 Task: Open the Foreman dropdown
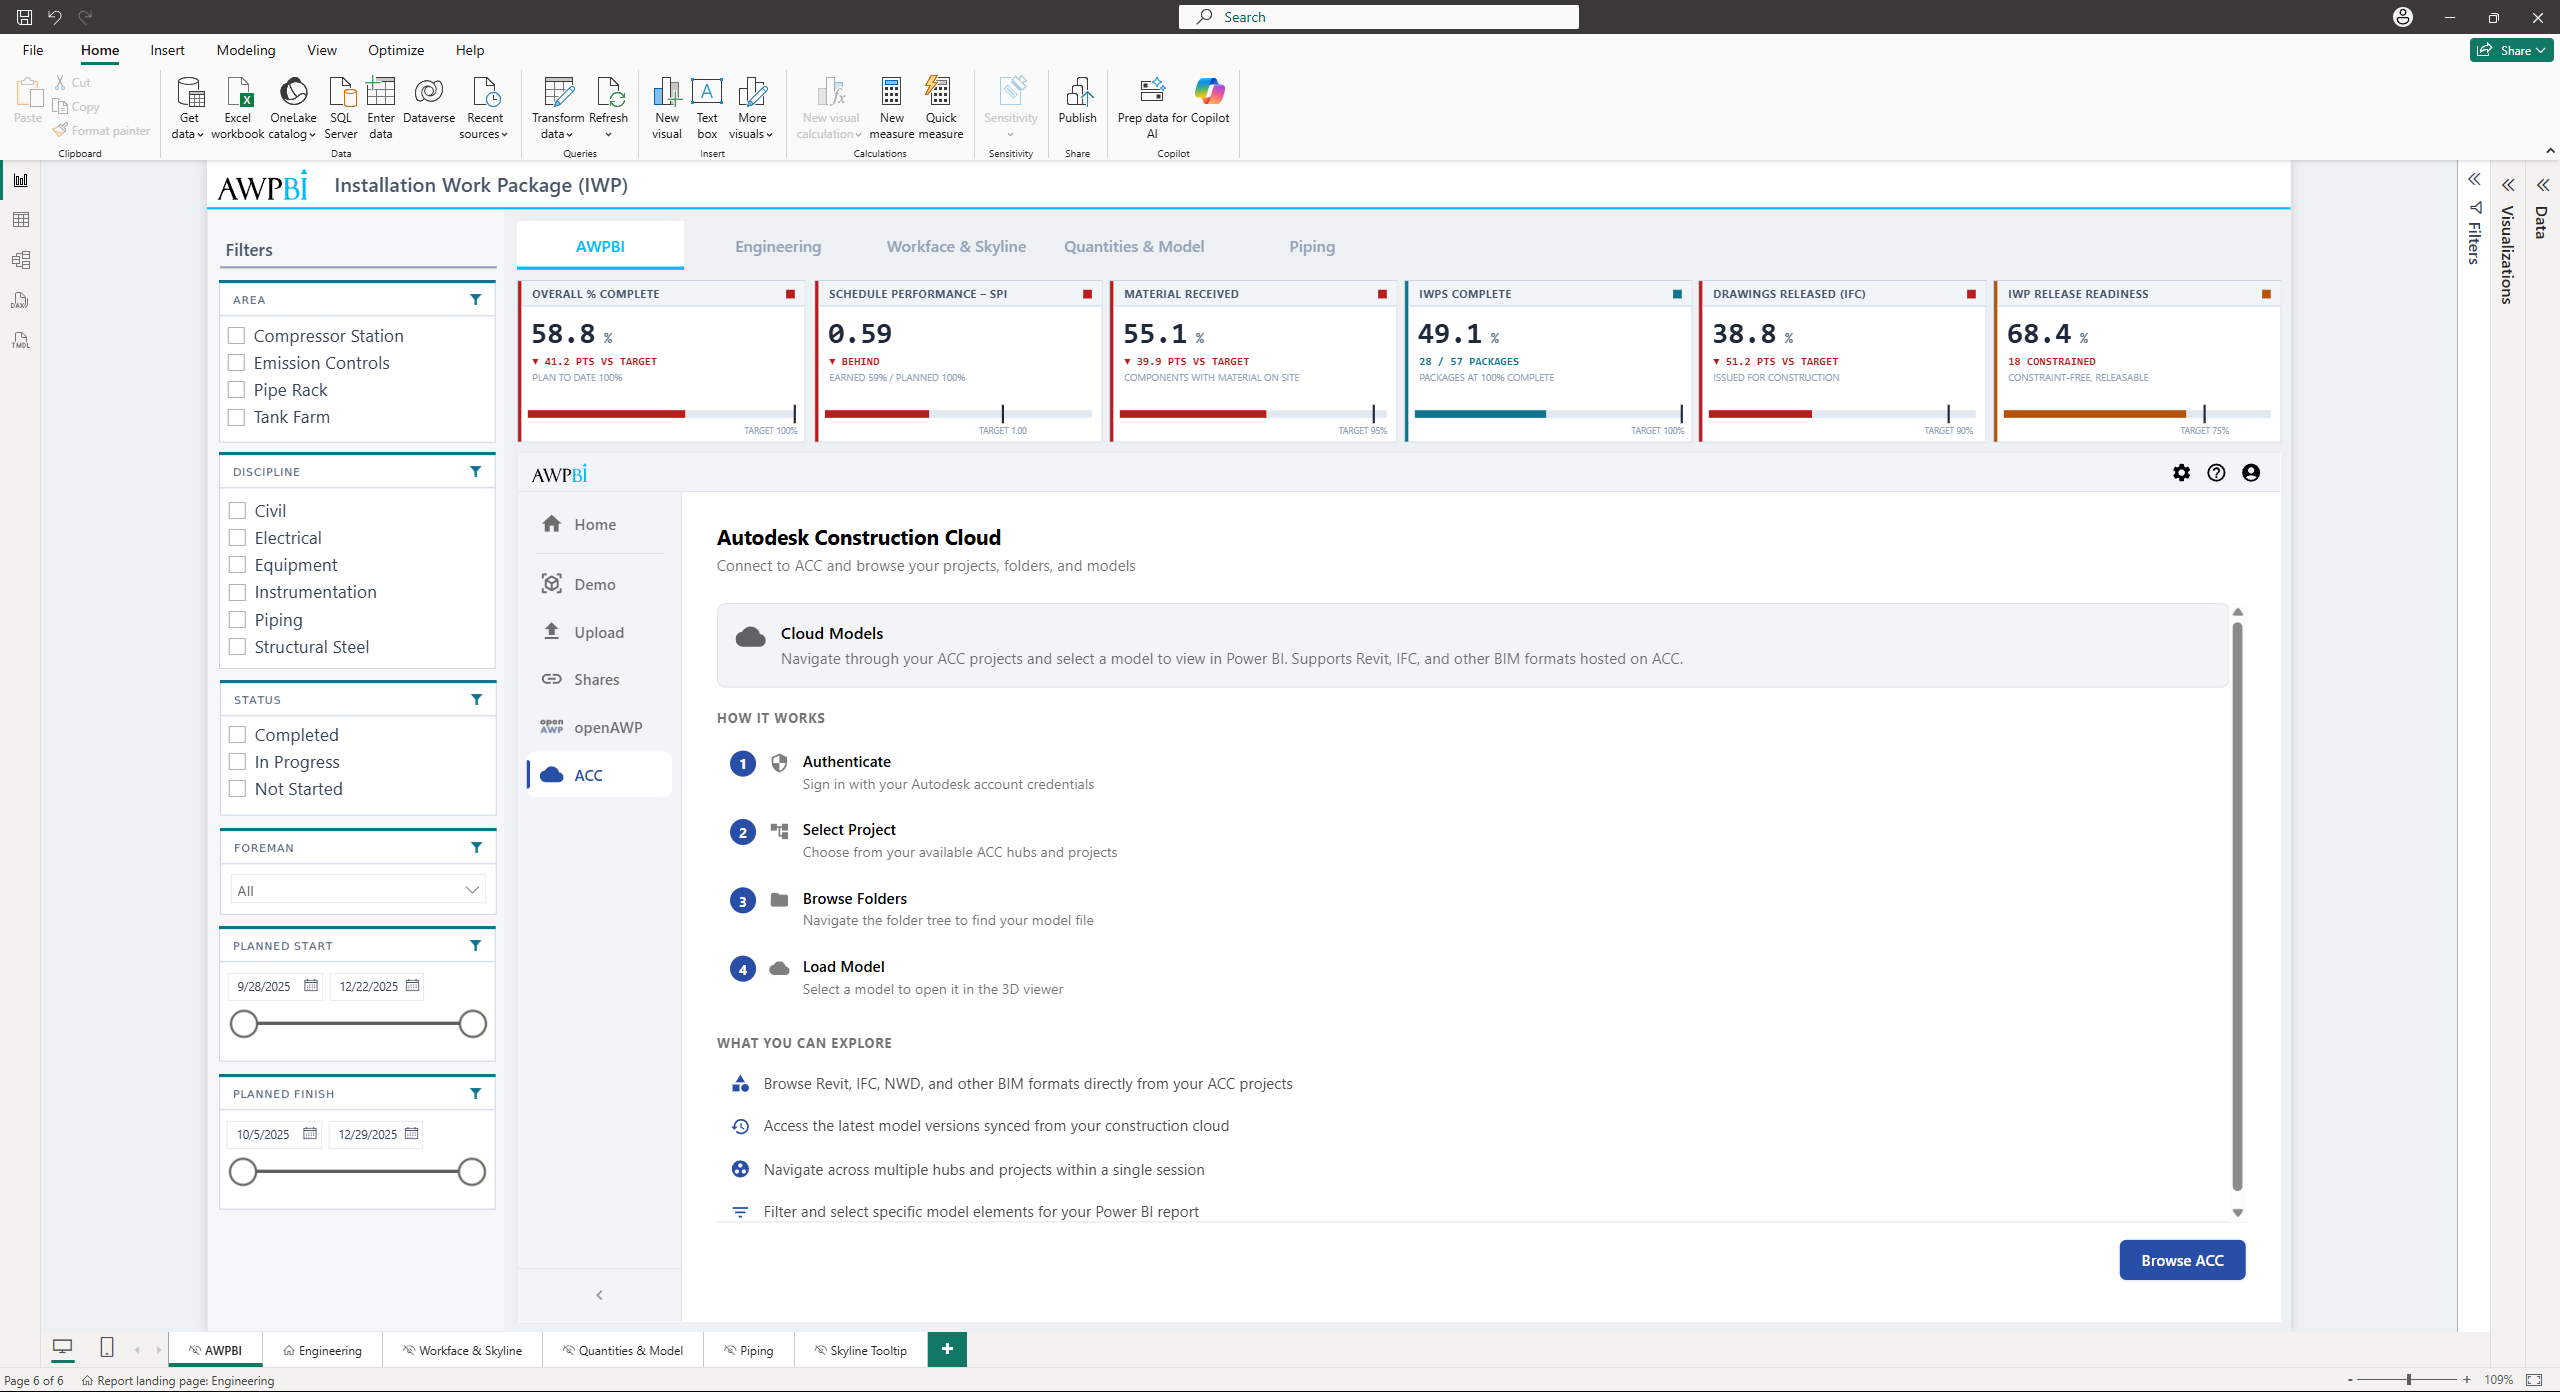tap(358, 890)
